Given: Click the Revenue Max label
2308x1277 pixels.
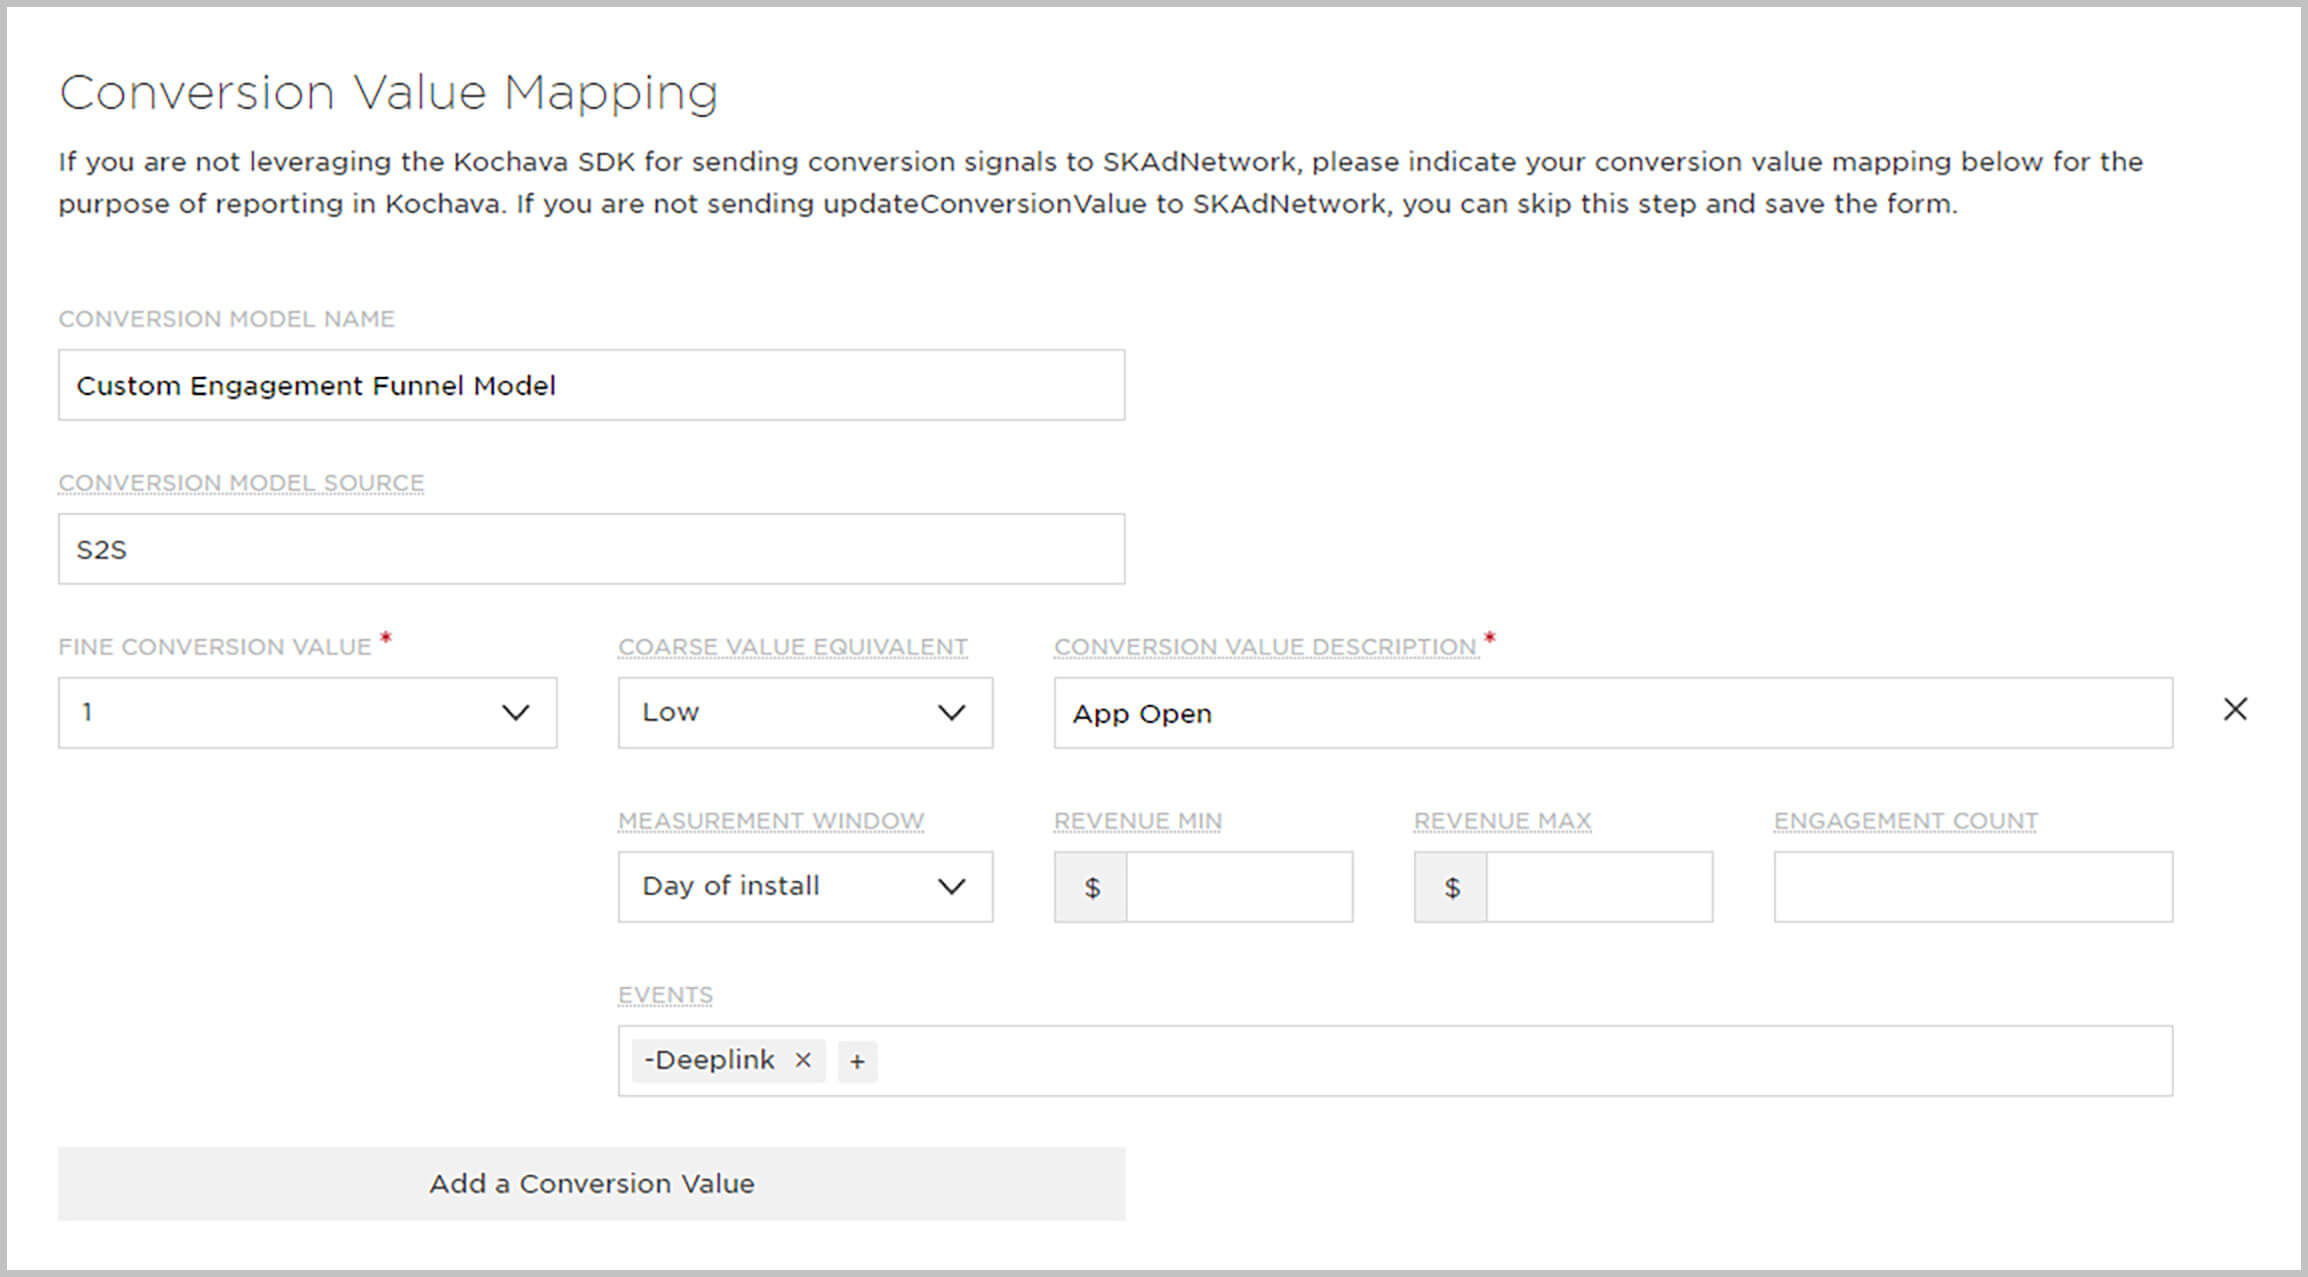Looking at the screenshot, I should [1502, 821].
